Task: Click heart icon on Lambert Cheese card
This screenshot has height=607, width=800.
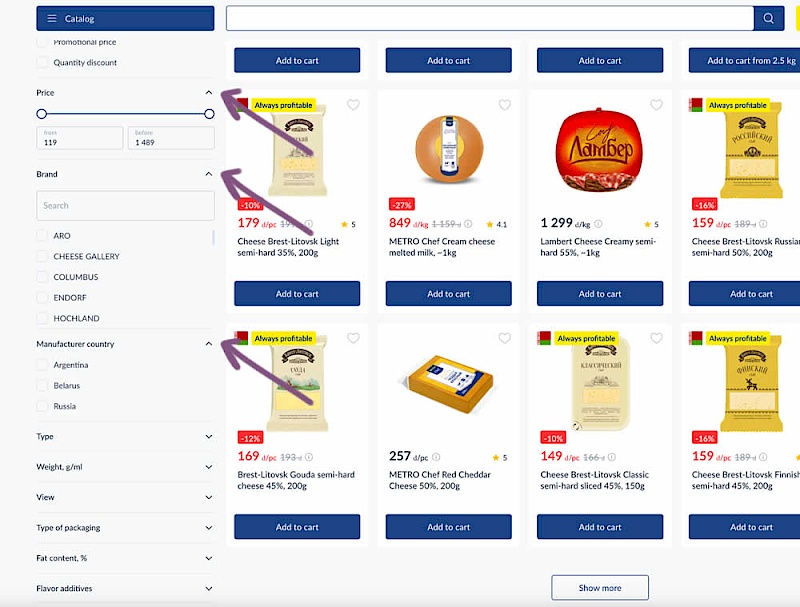Action: (656, 105)
